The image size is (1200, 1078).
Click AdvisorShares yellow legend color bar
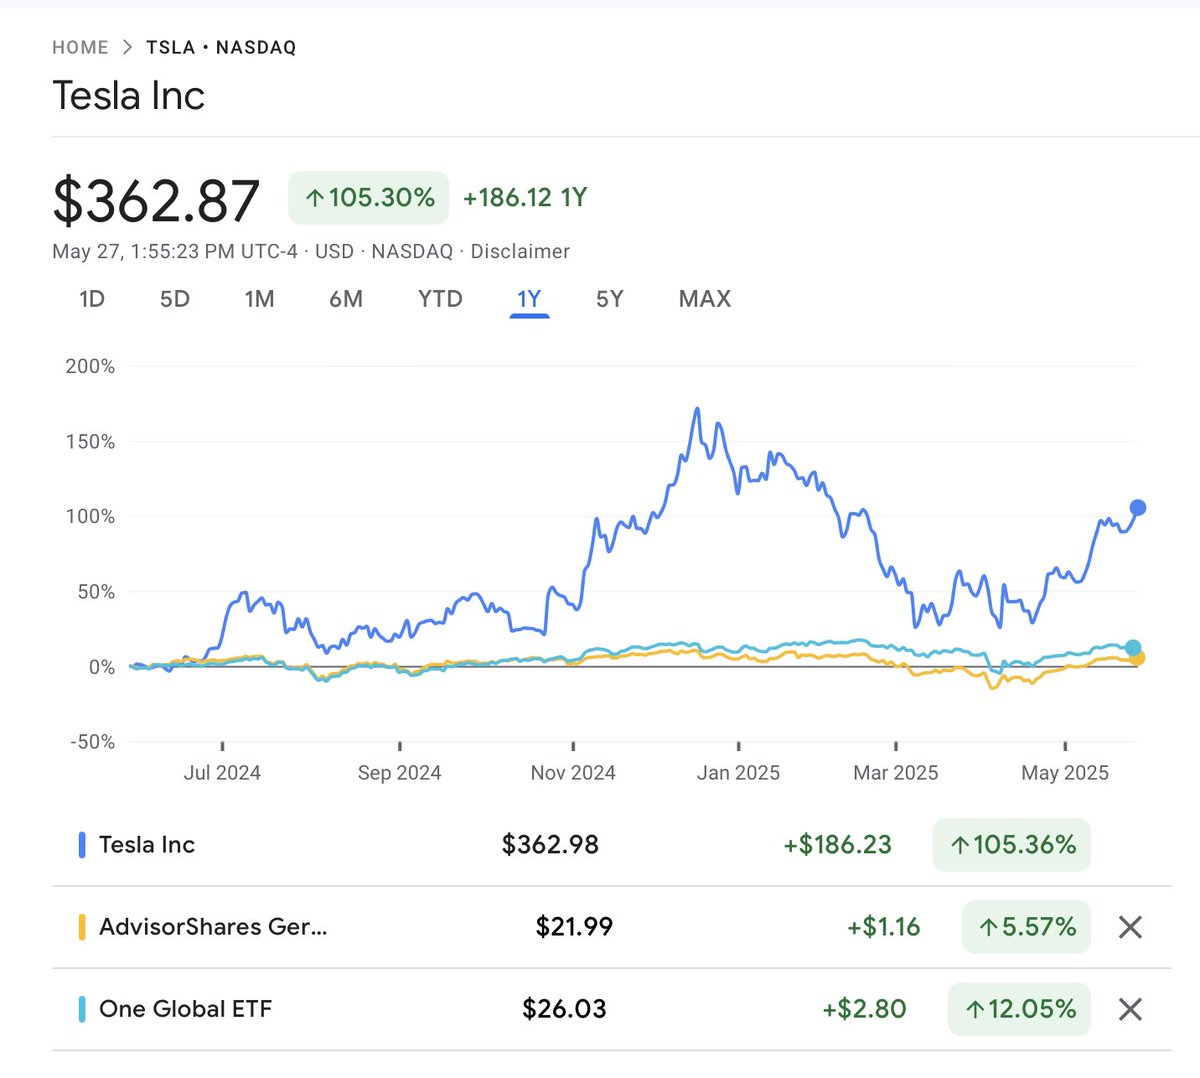(x=82, y=927)
